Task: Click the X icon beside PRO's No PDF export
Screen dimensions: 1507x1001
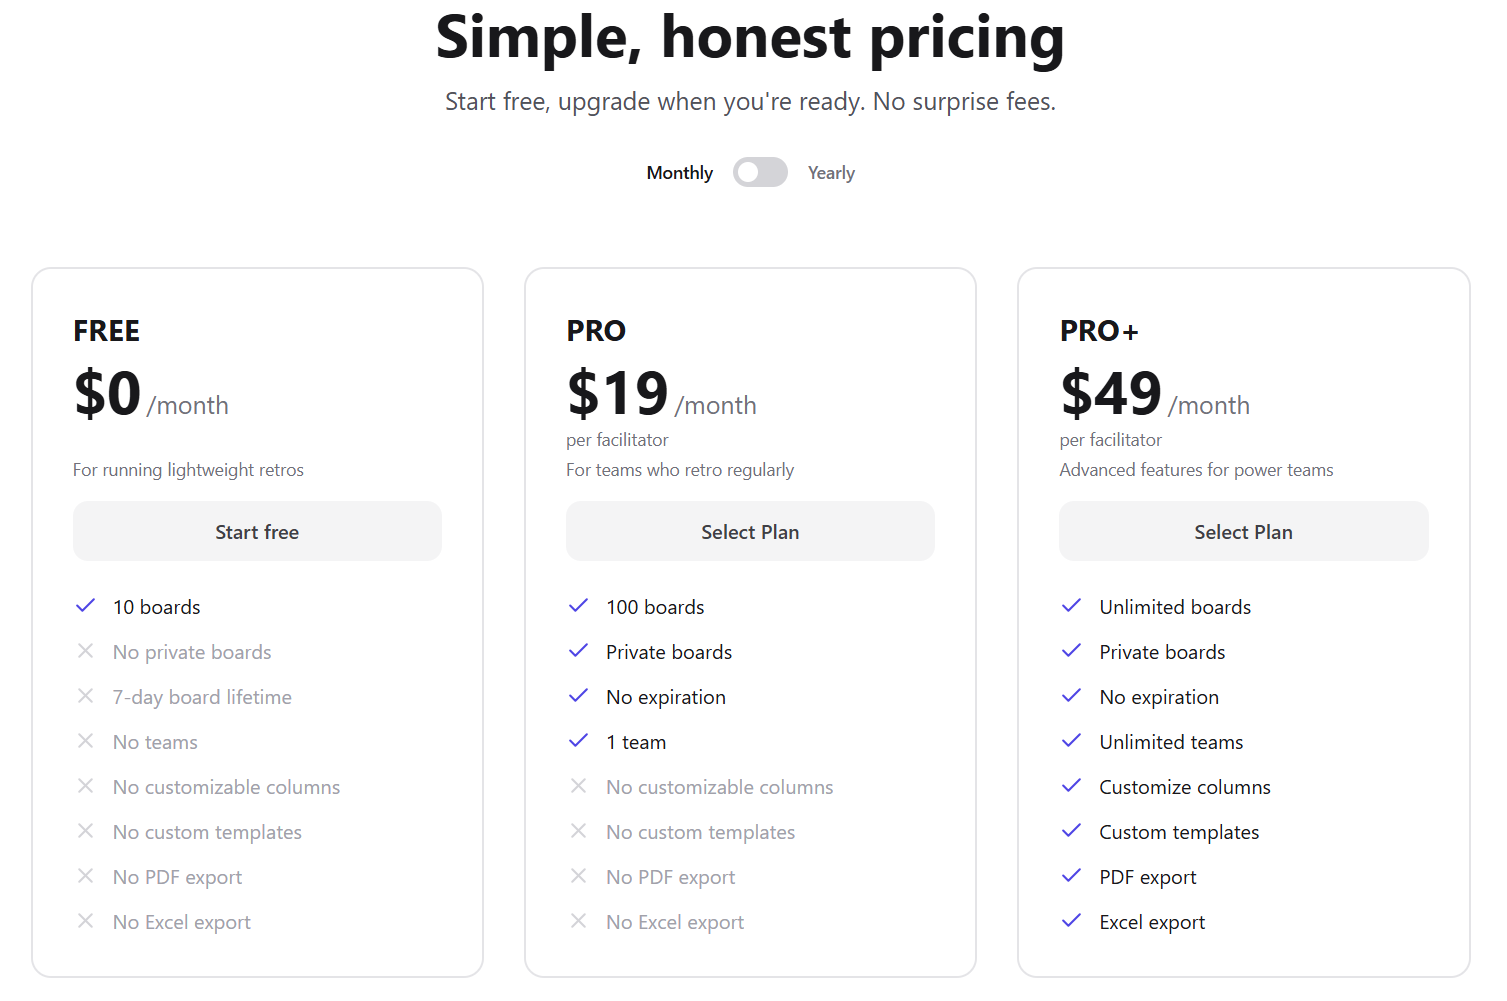Action: click(579, 876)
